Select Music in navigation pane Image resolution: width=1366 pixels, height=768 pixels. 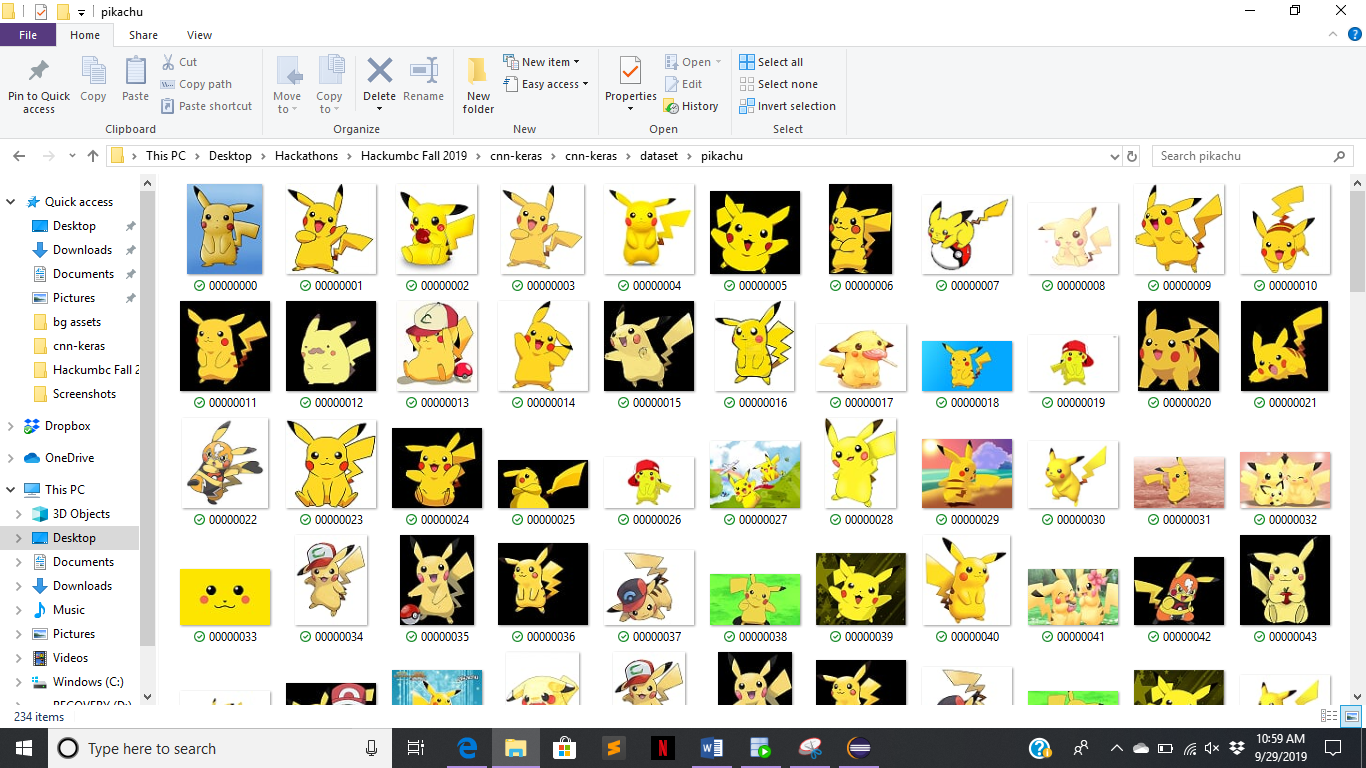pyautogui.click(x=69, y=610)
